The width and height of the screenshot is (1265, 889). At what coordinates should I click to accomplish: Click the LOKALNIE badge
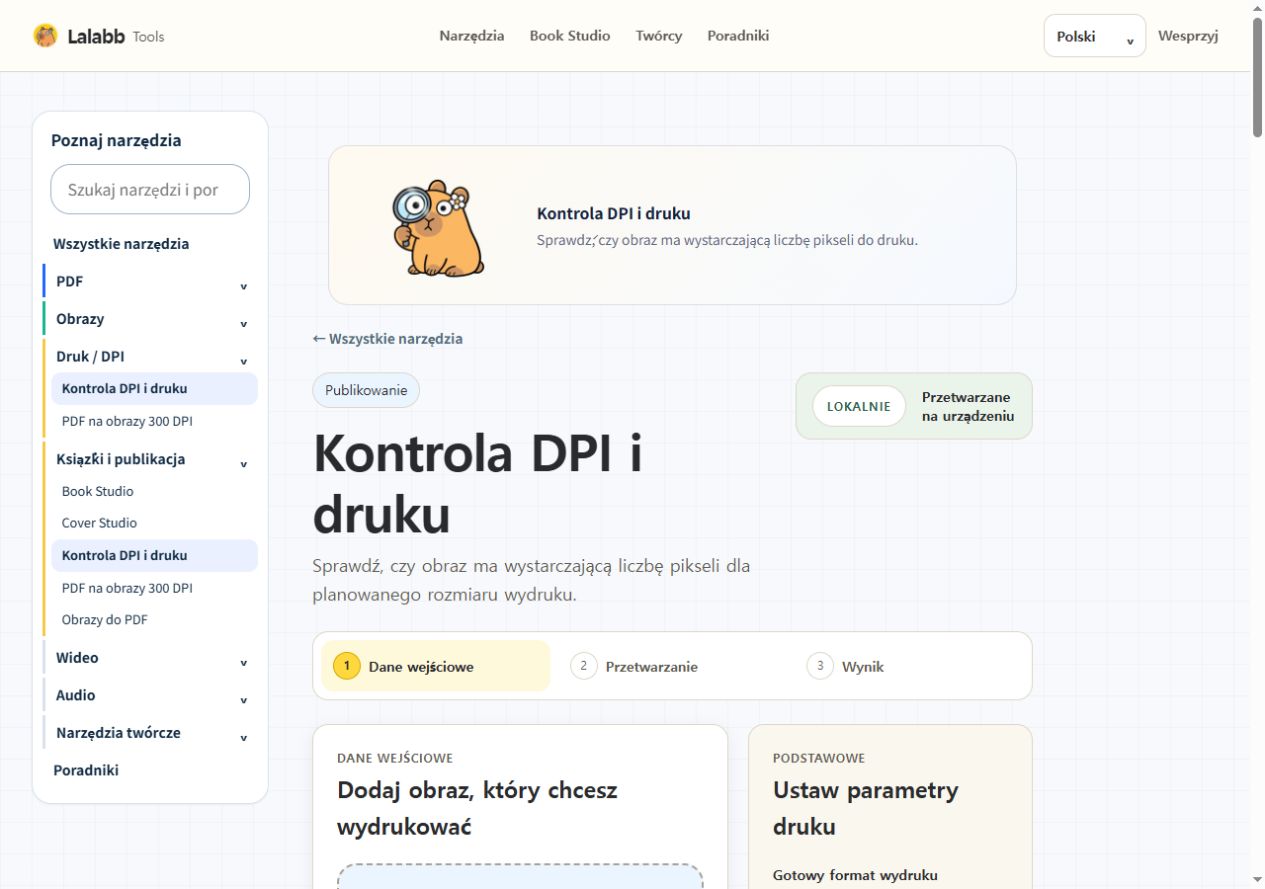[x=858, y=406]
